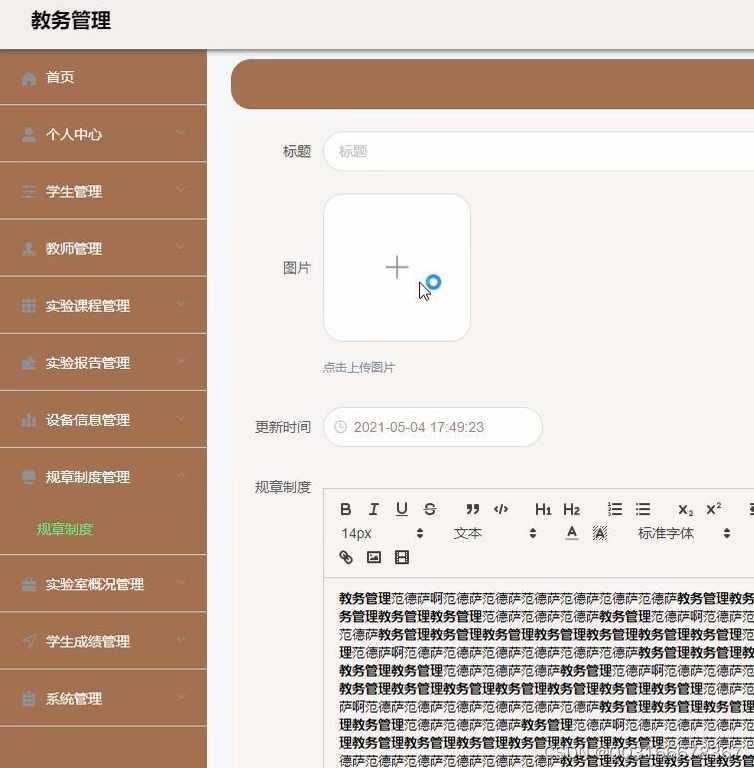Viewport: 754px width, 768px height.
Task: Insert a blockquote with the quote icon
Action: point(472,509)
